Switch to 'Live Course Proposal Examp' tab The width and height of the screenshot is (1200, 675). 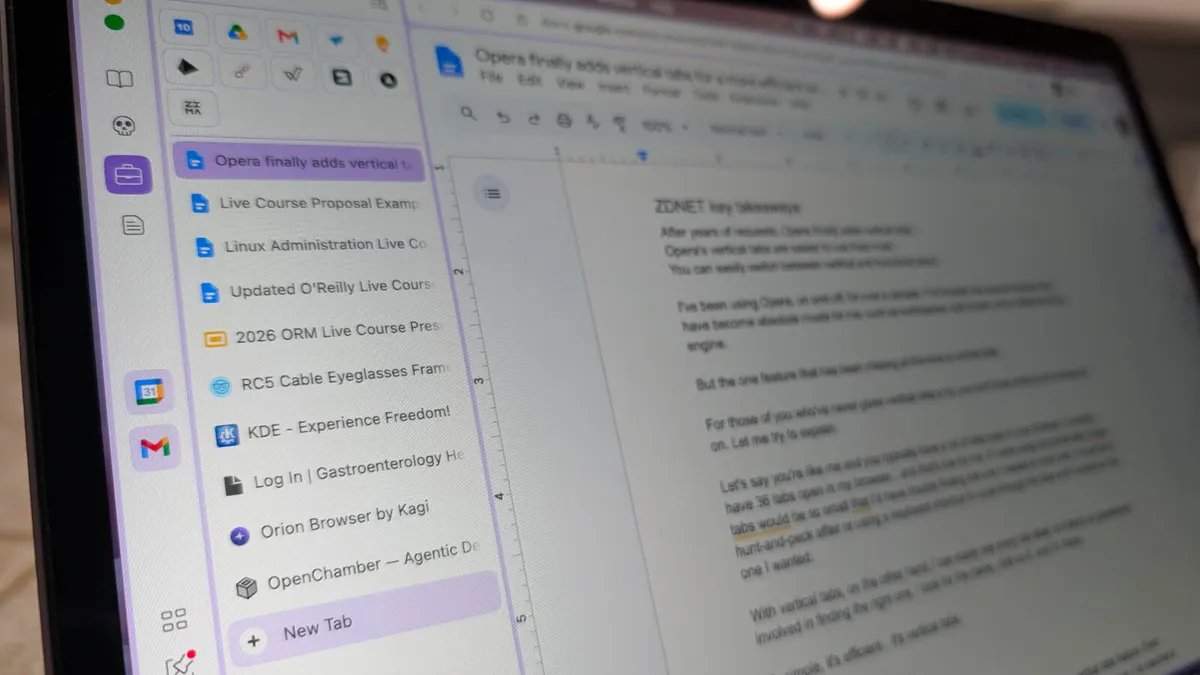pos(306,203)
